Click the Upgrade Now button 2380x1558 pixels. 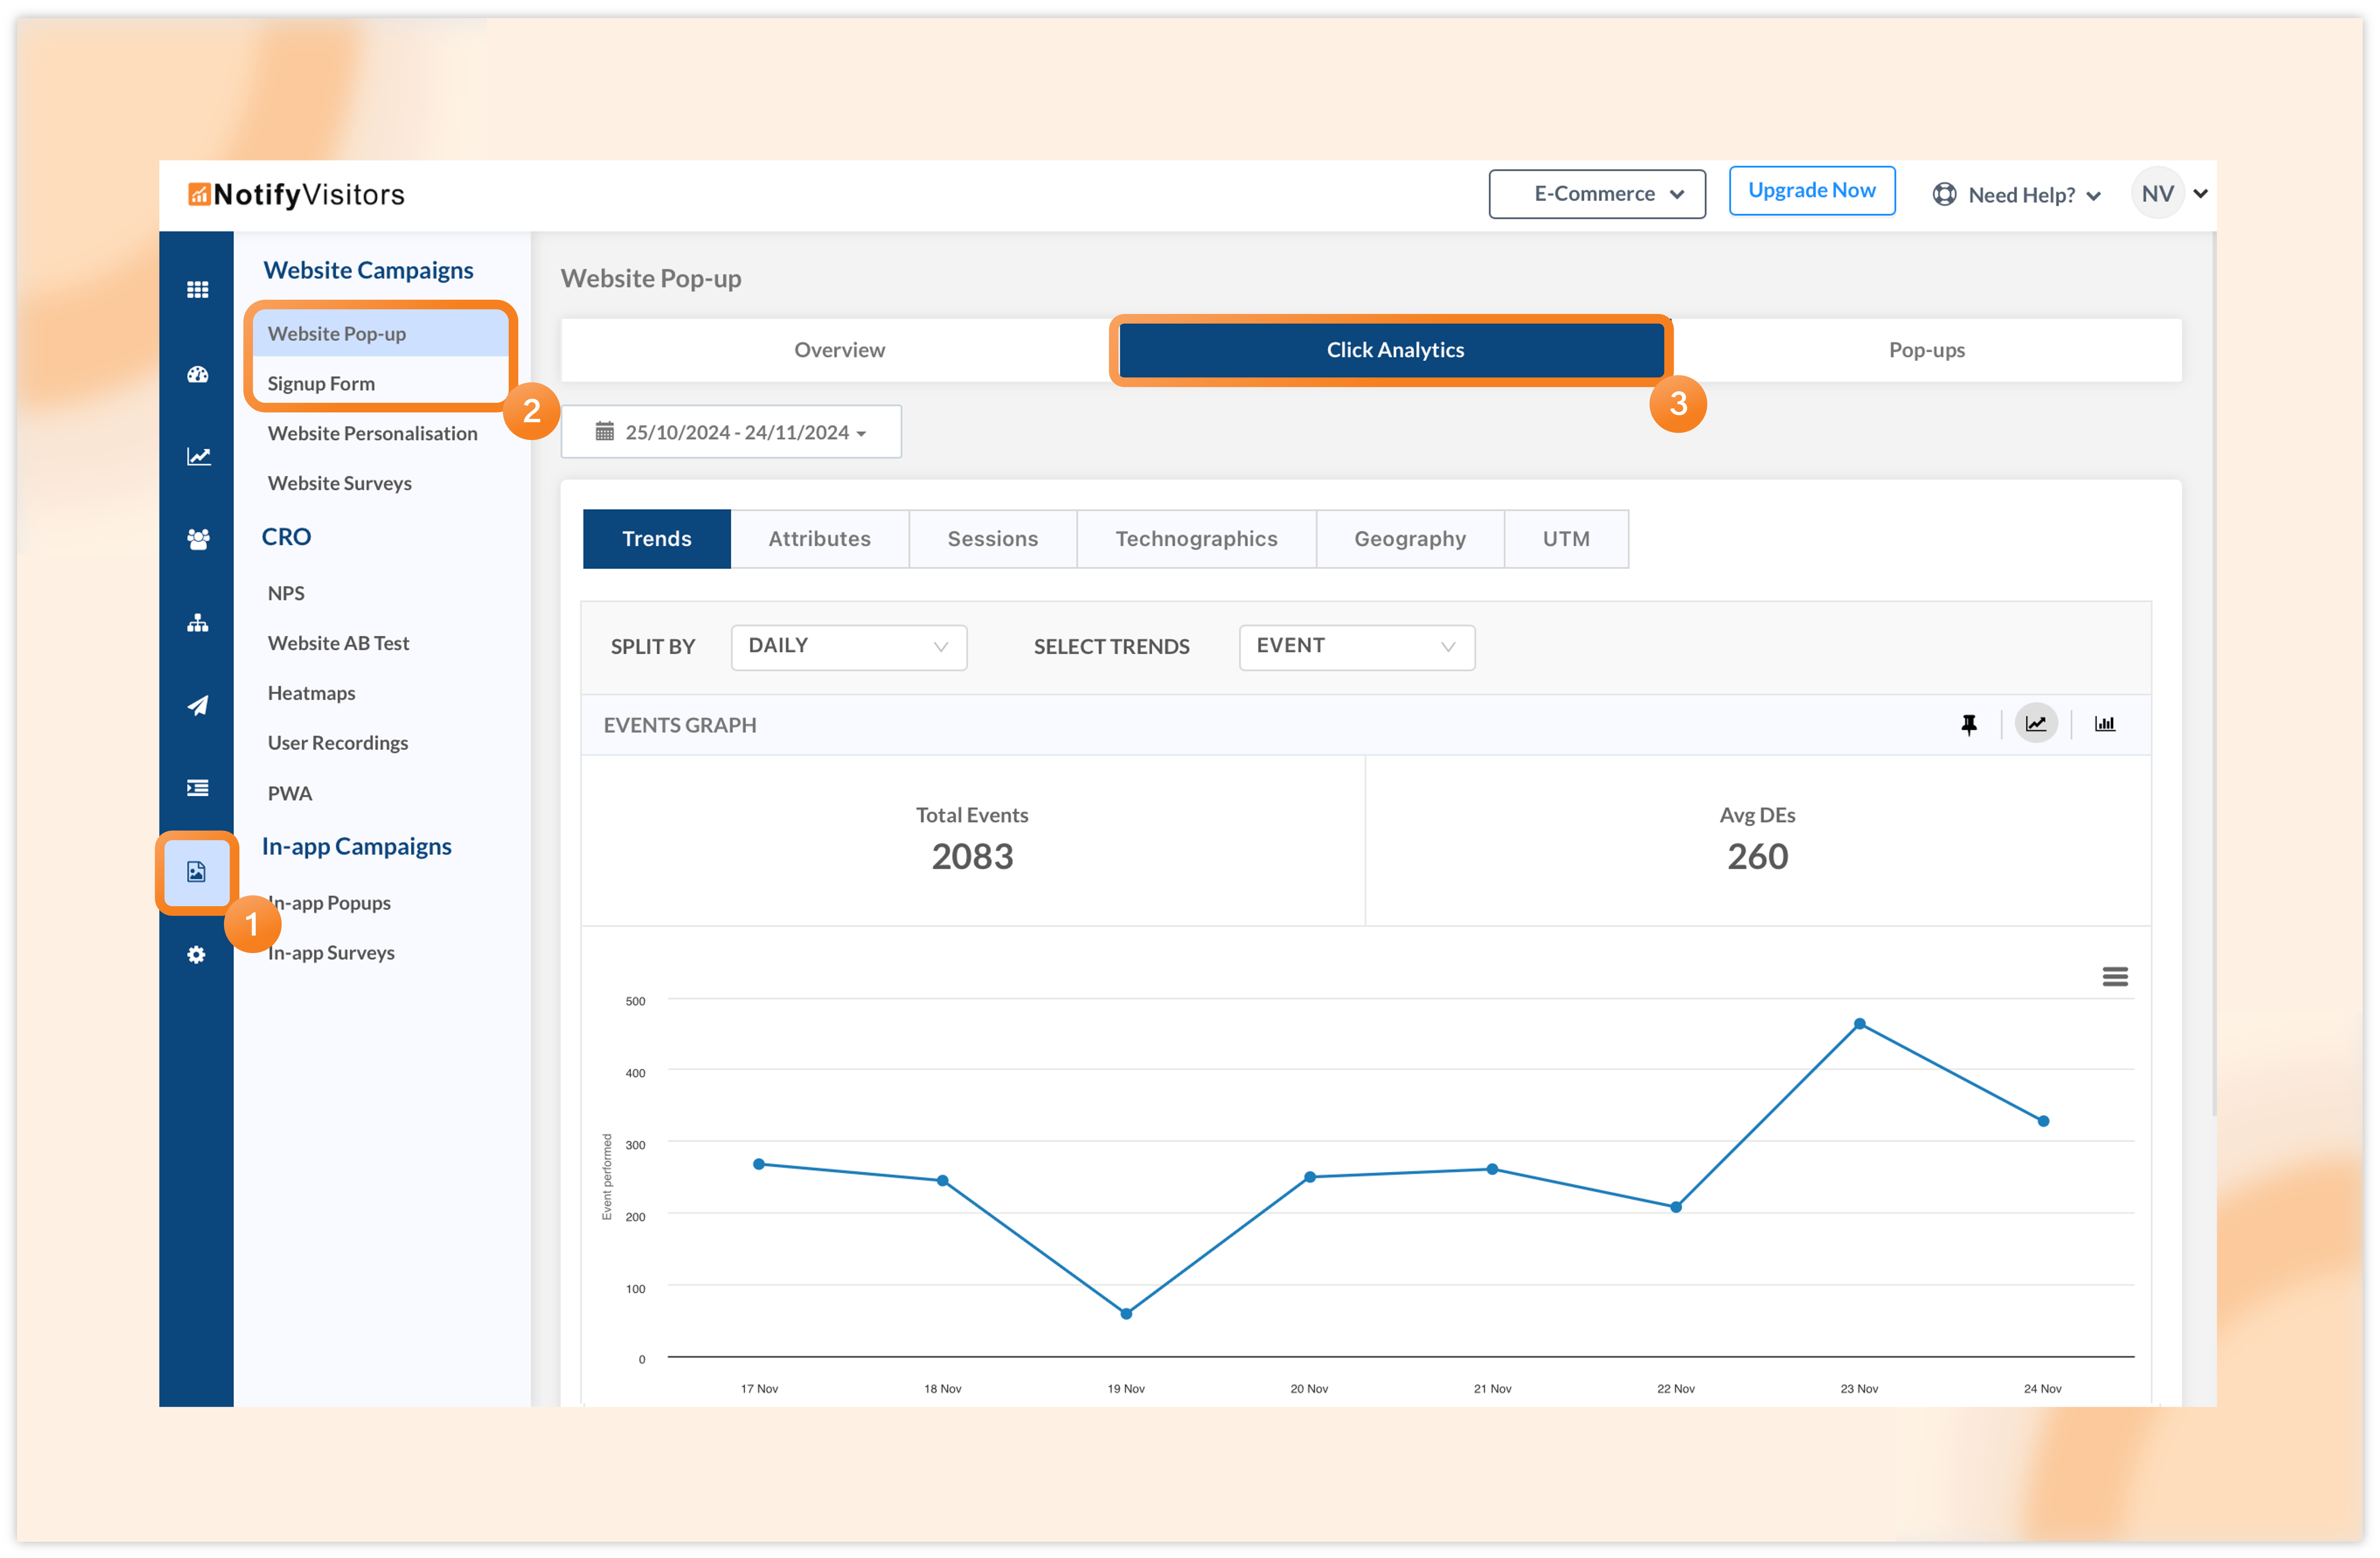(1811, 191)
